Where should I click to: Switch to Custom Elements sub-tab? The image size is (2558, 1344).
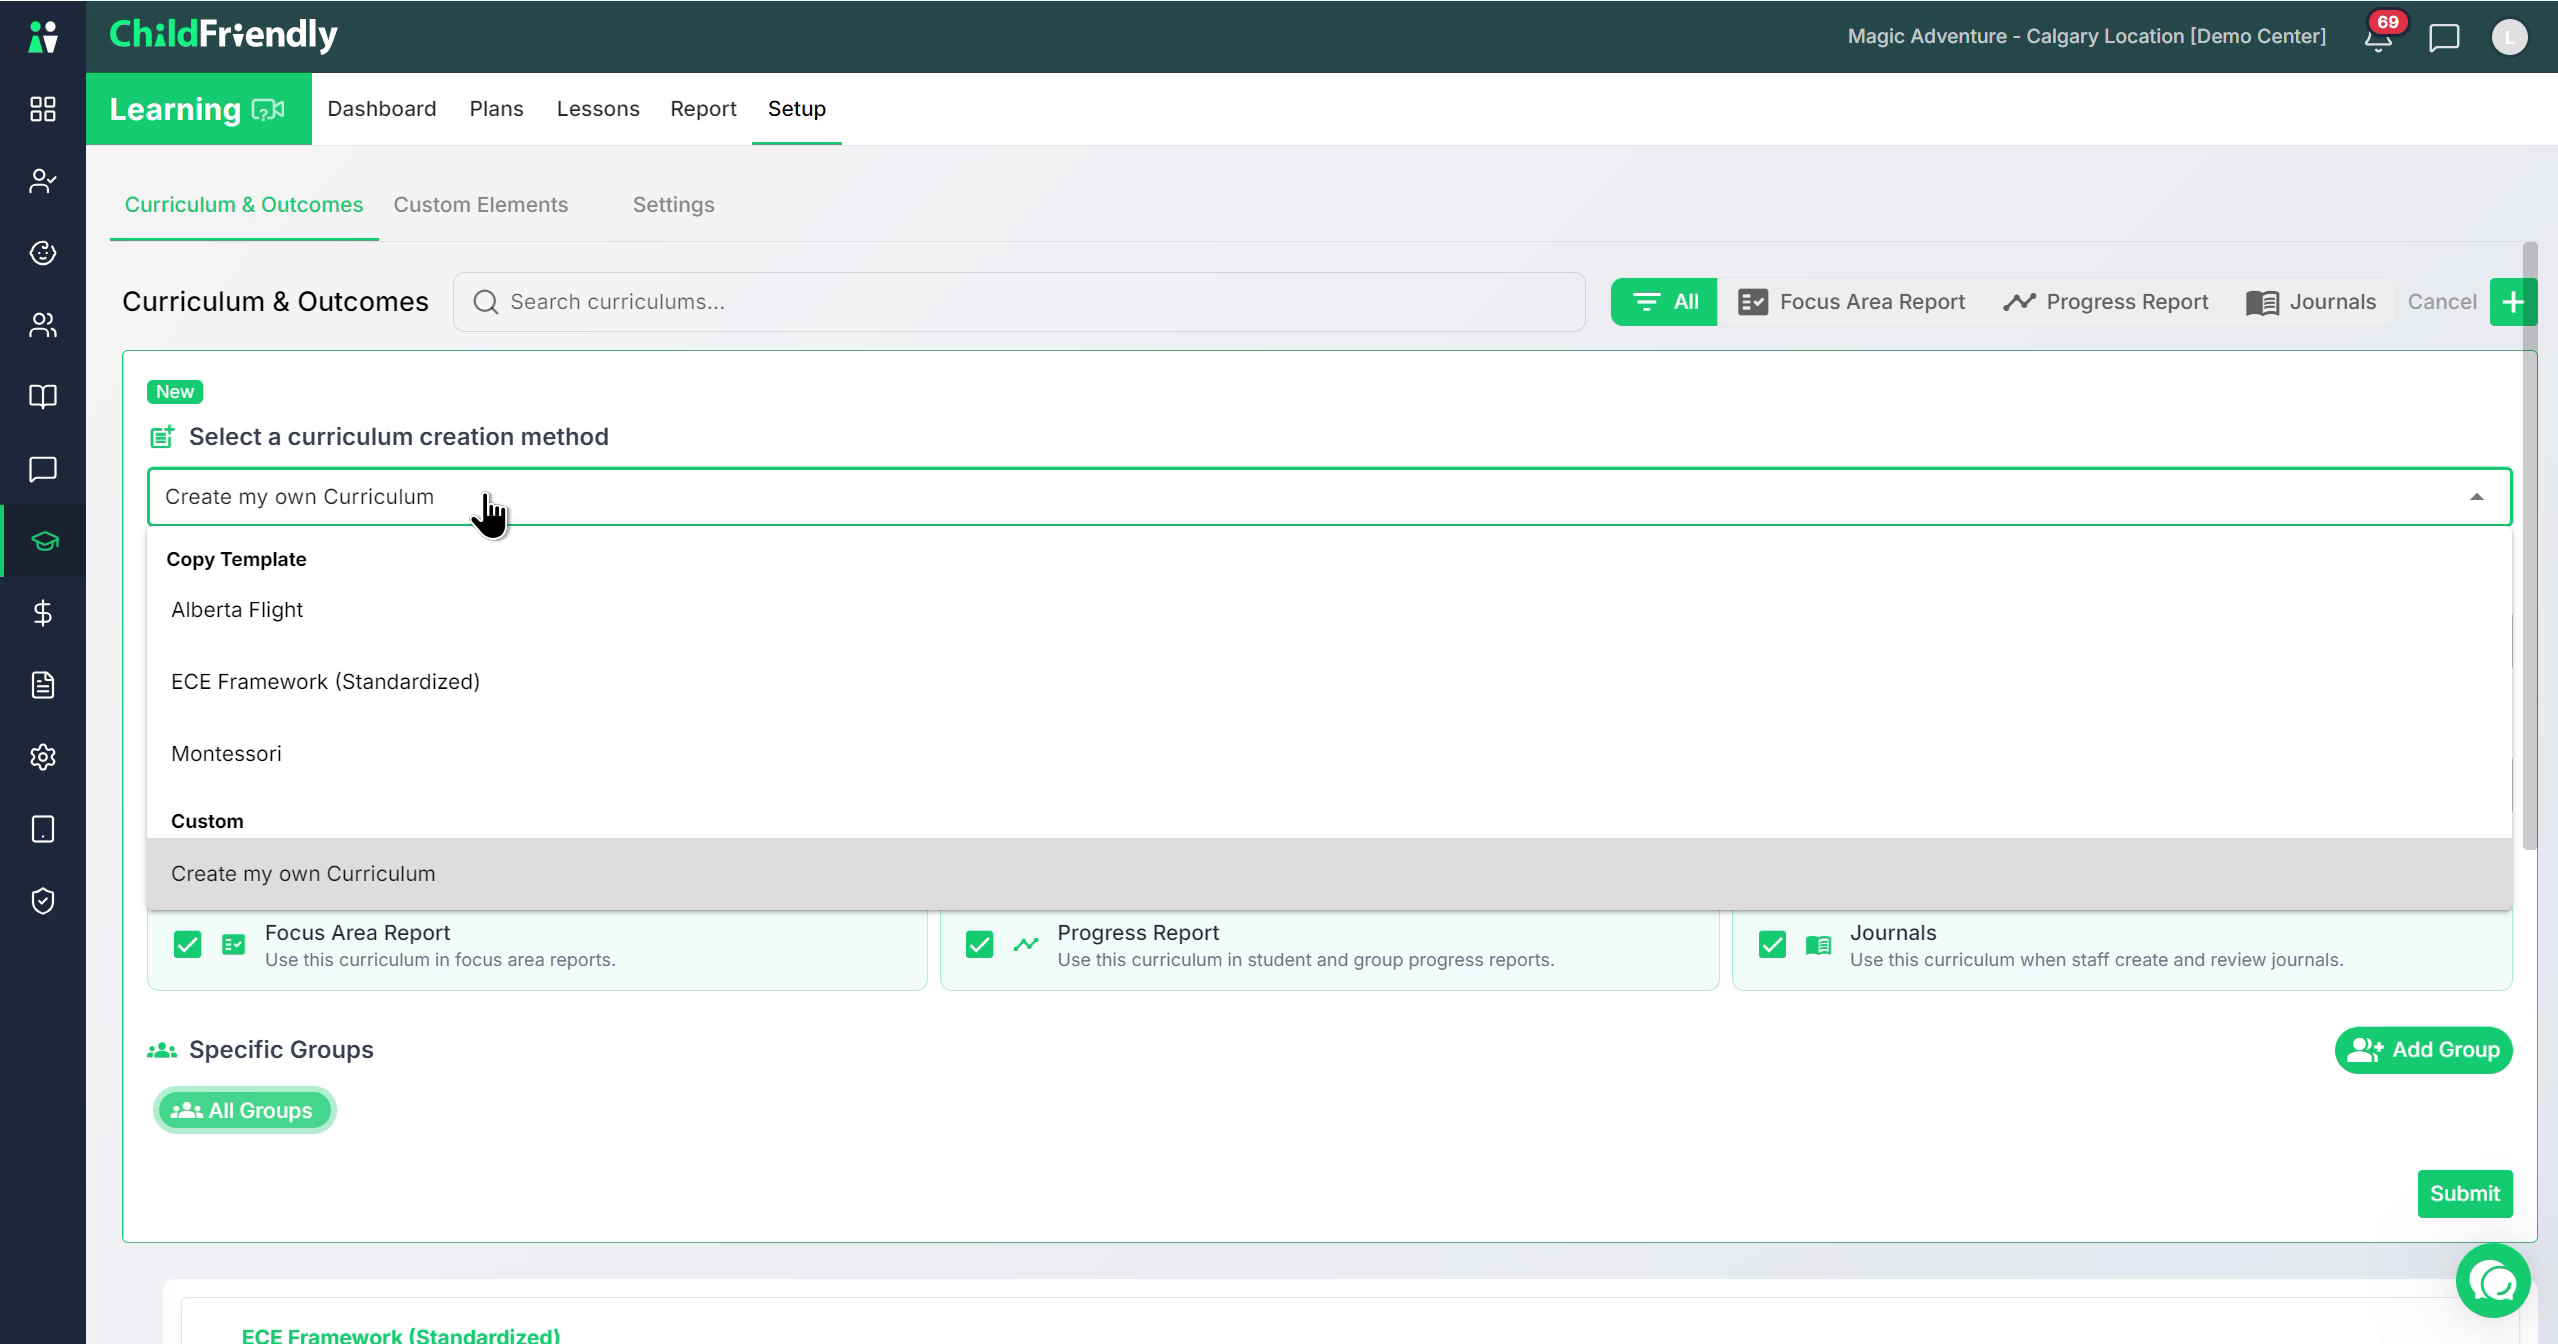click(x=481, y=205)
